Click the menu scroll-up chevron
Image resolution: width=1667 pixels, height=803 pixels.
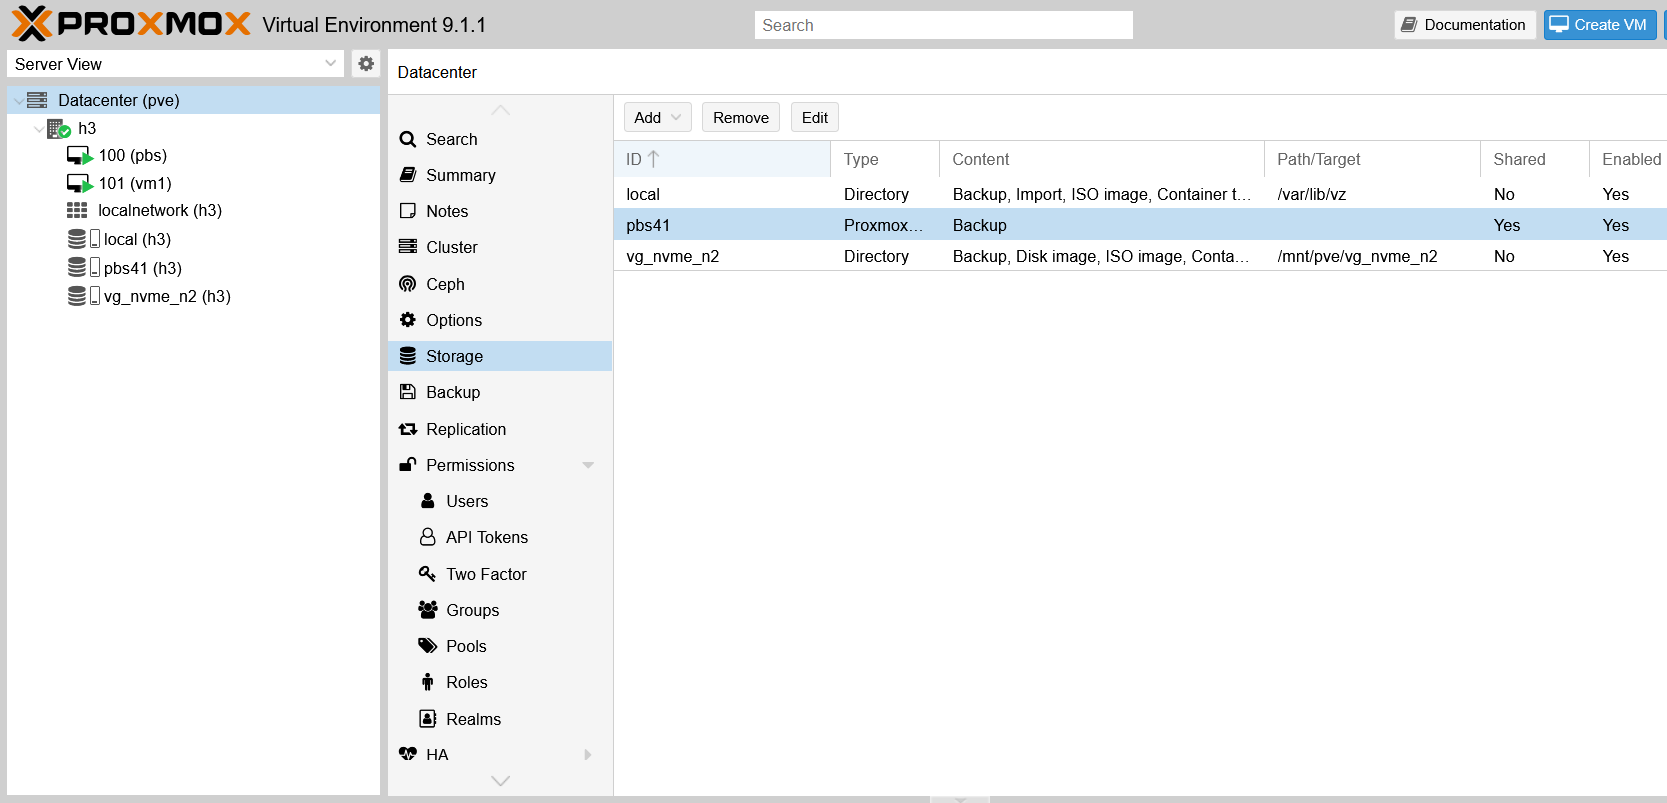(x=500, y=110)
